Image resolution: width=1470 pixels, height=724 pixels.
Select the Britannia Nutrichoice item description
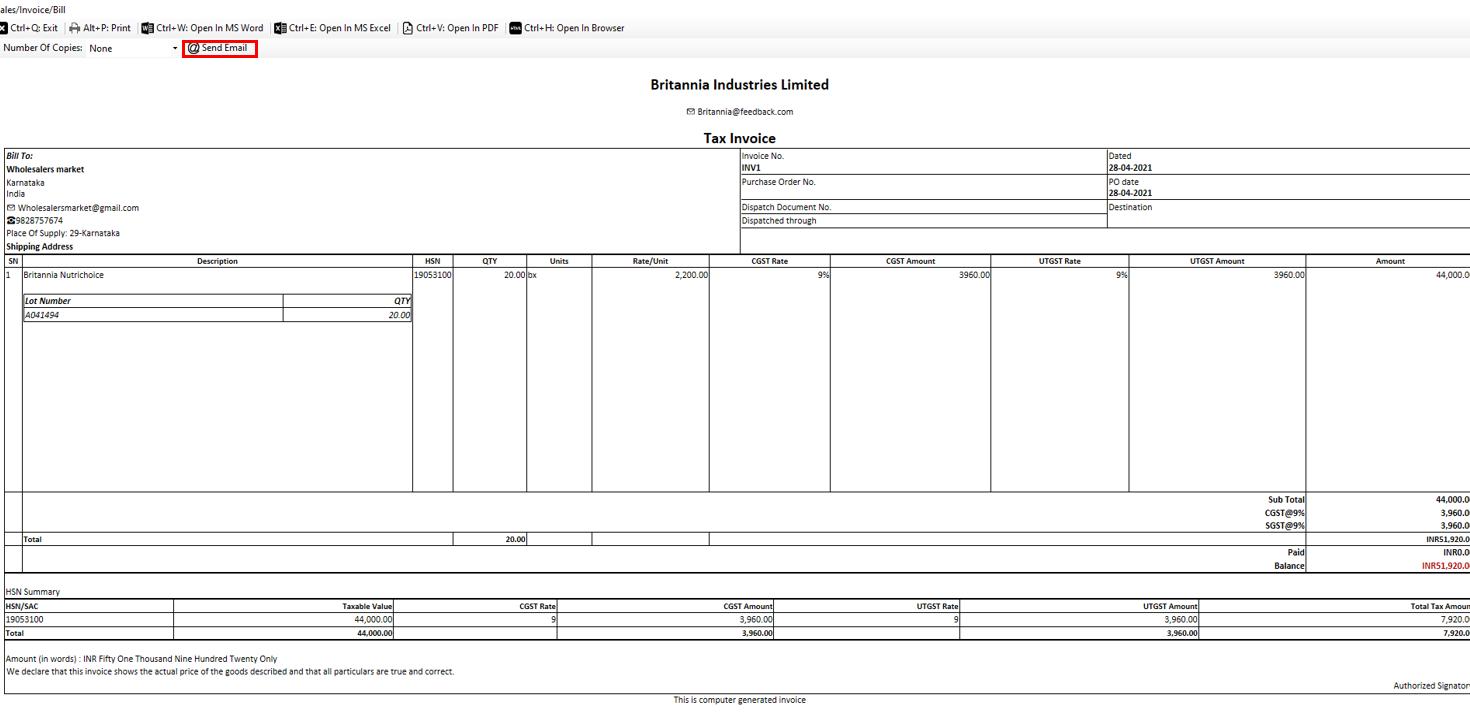coord(63,274)
